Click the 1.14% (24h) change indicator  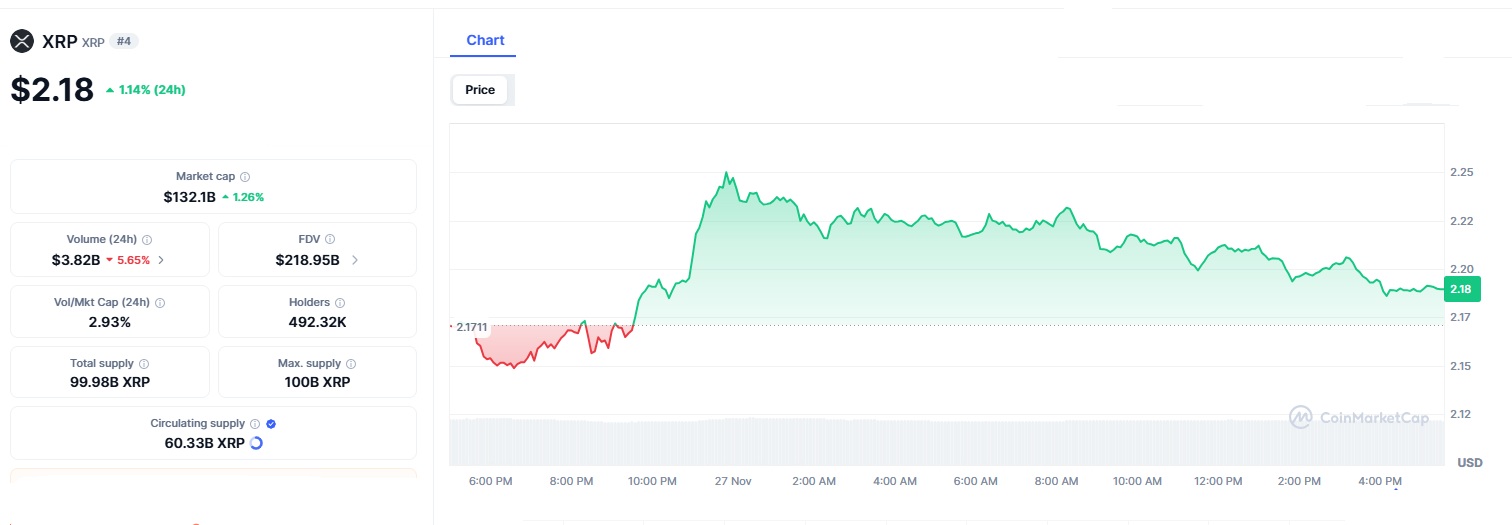point(145,90)
